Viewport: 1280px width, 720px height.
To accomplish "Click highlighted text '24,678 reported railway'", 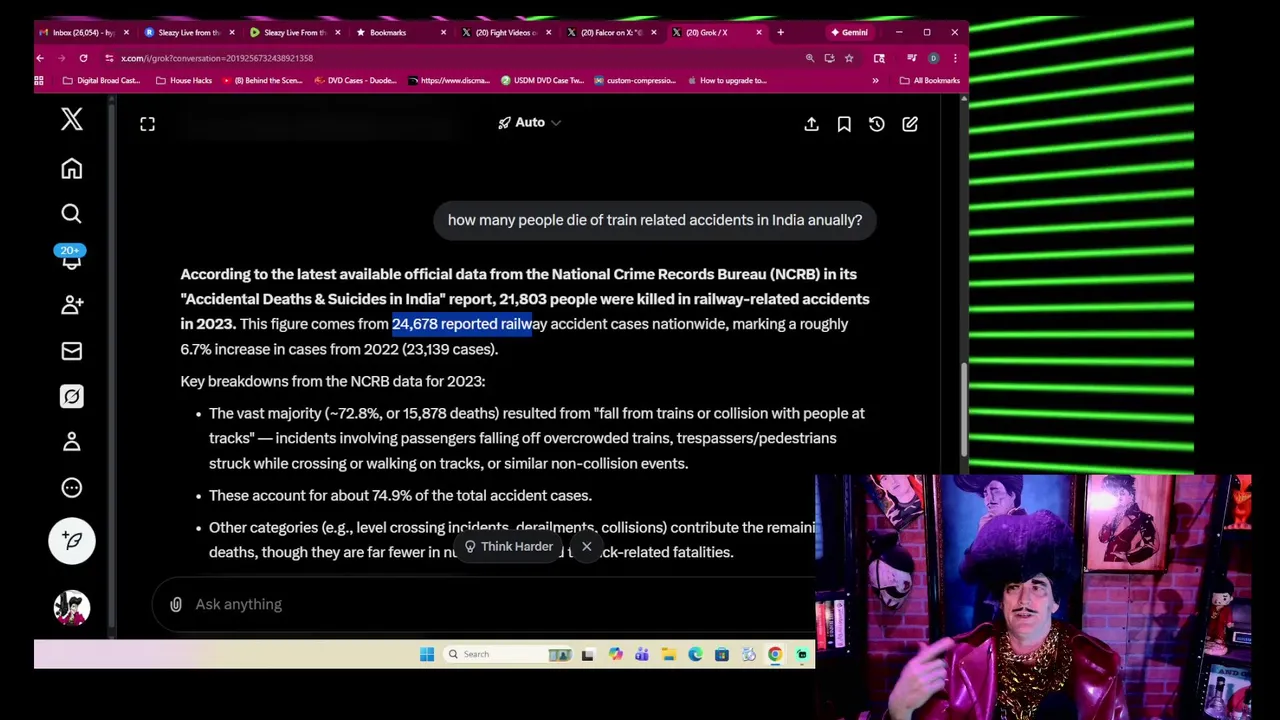I will click(x=470, y=324).
